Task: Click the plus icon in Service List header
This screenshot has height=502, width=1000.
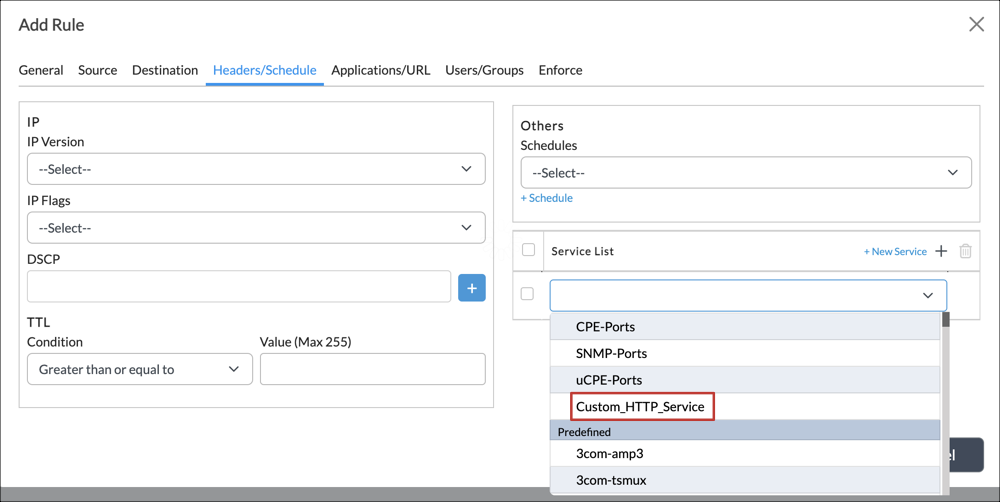Action: click(x=941, y=251)
